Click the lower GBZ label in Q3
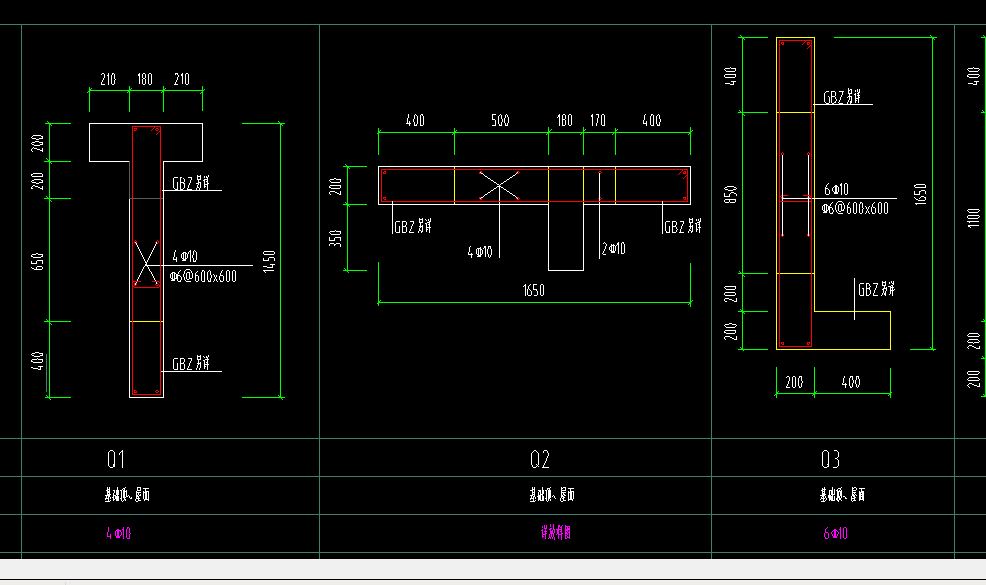The image size is (986, 585). [877, 289]
